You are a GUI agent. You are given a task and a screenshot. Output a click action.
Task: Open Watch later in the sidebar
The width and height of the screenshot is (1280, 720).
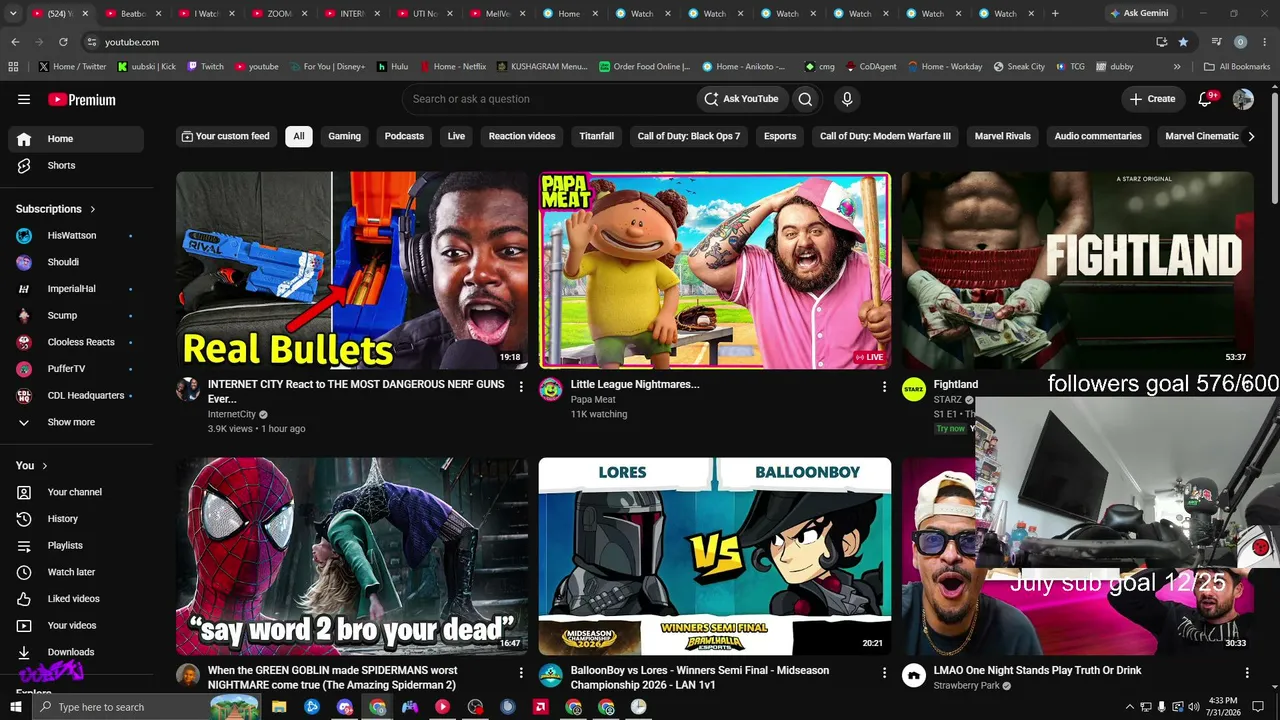point(76,572)
